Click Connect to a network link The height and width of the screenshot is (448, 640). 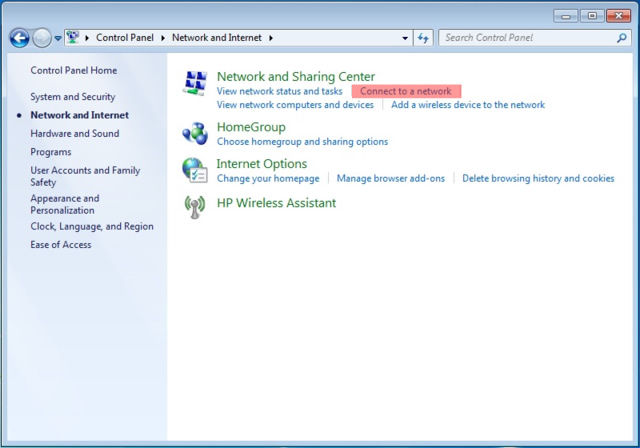pyautogui.click(x=406, y=91)
